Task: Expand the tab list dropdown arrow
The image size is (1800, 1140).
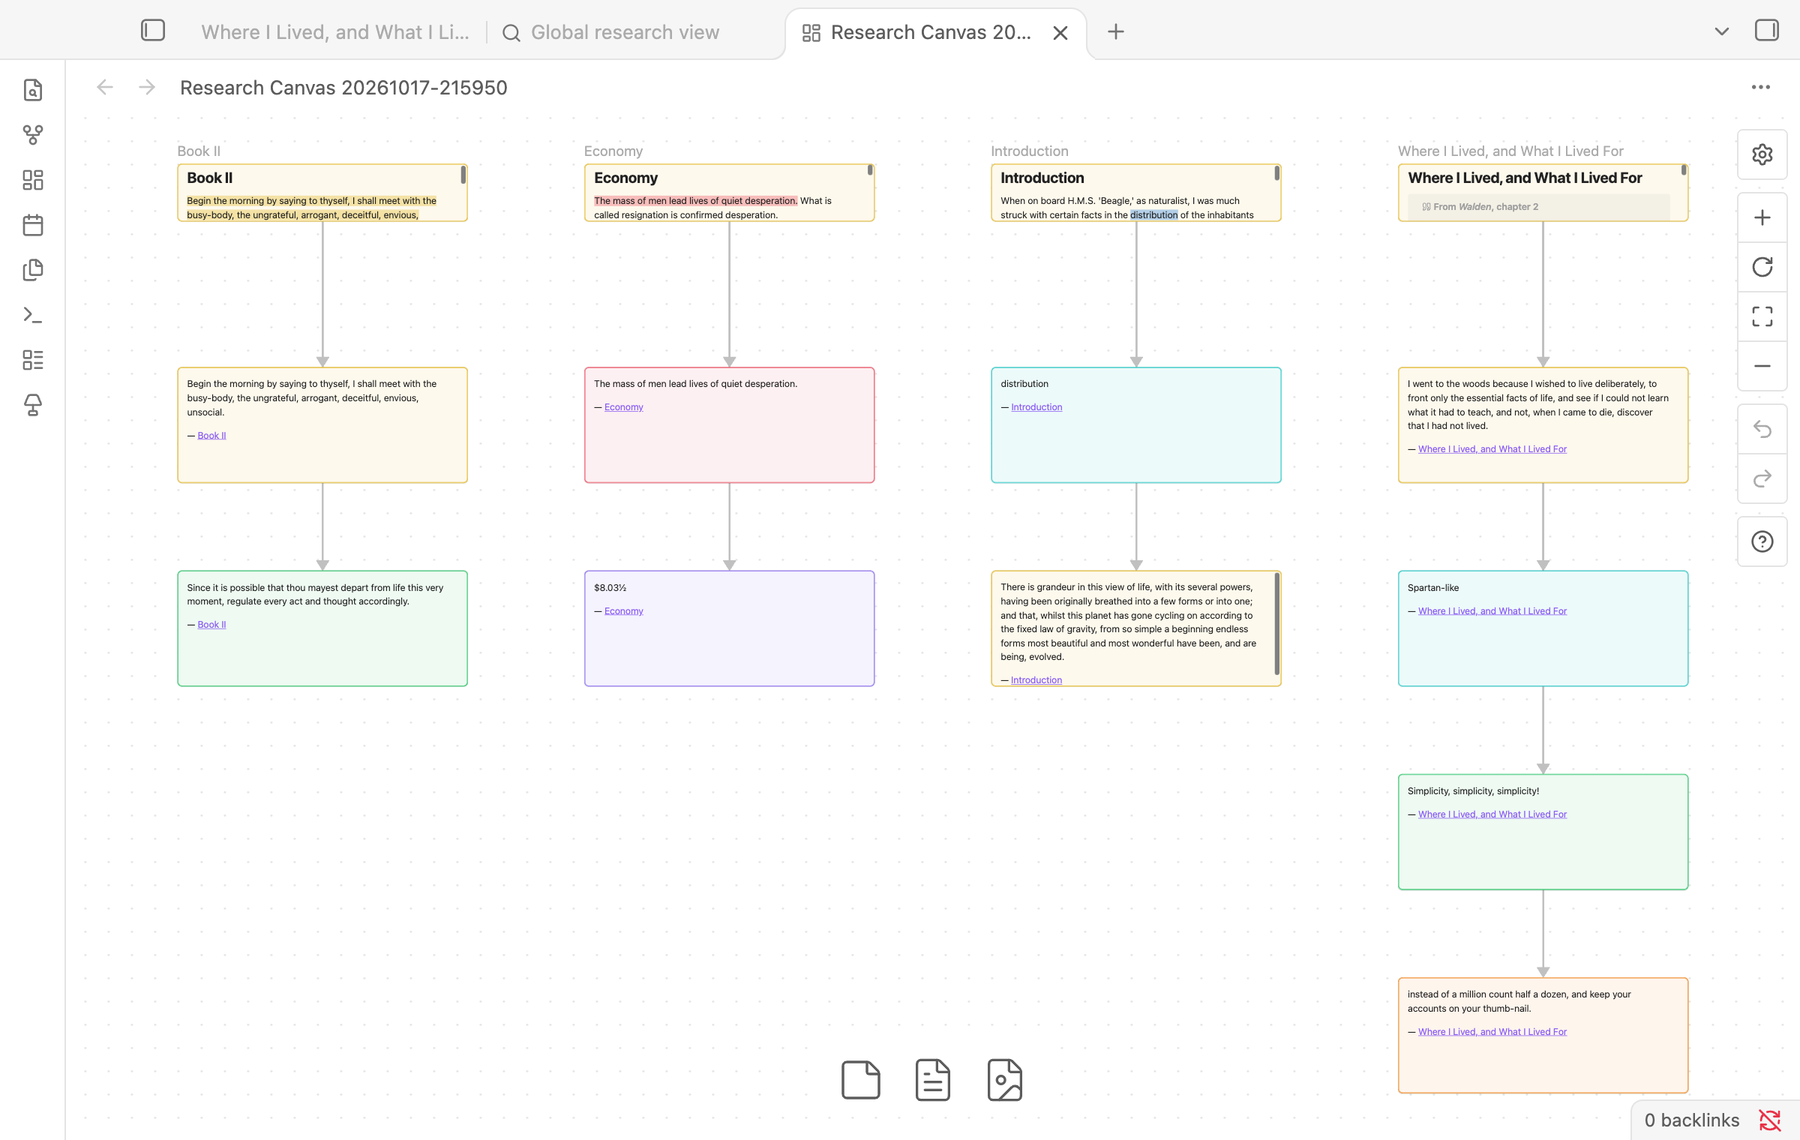Action: [x=1721, y=31]
